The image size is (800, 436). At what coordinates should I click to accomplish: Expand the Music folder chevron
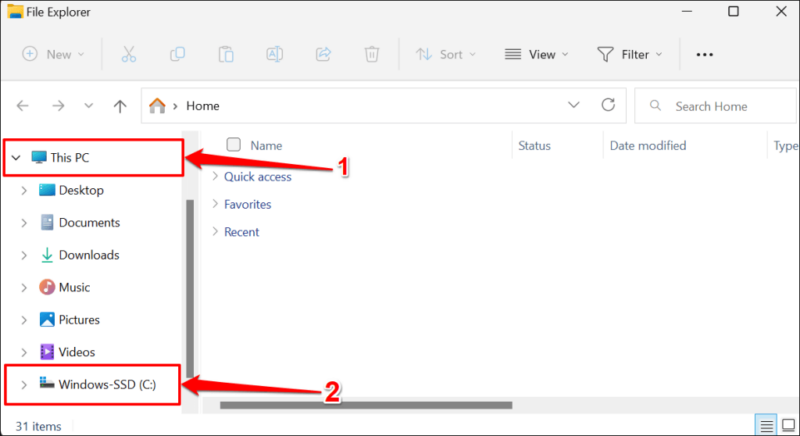coord(24,288)
